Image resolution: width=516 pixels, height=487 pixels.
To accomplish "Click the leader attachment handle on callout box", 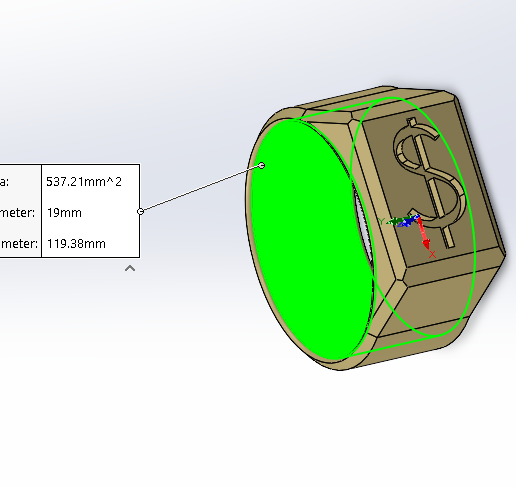I will (141, 211).
